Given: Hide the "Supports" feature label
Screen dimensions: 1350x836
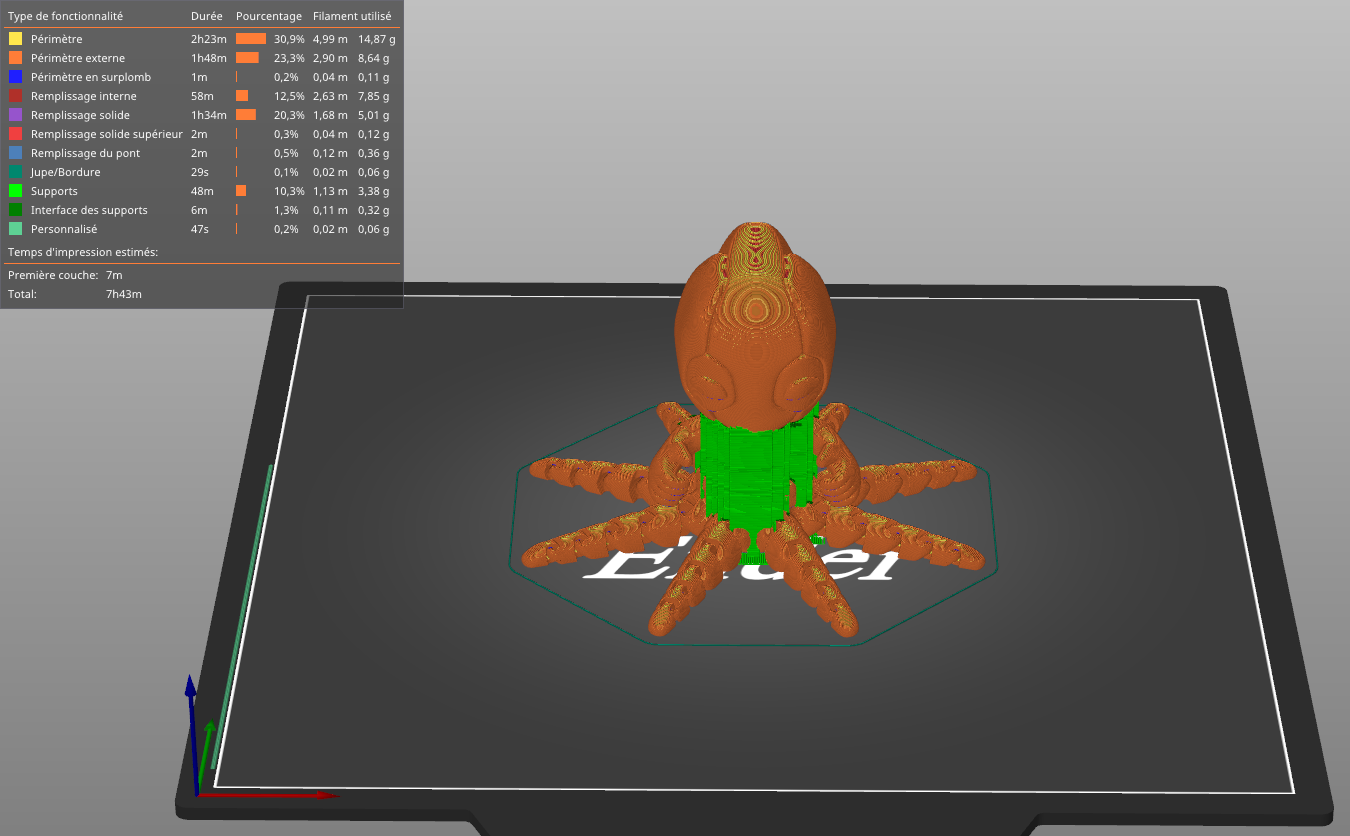Looking at the screenshot, I should point(54,191).
